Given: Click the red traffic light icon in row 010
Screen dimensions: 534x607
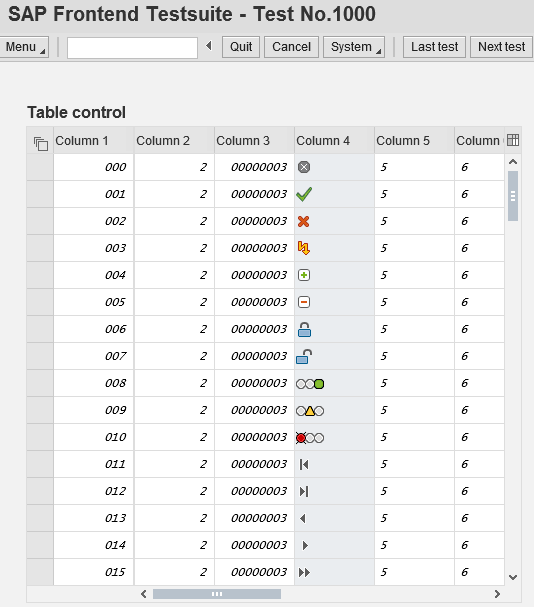Looking at the screenshot, I should [x=310, y=438].
